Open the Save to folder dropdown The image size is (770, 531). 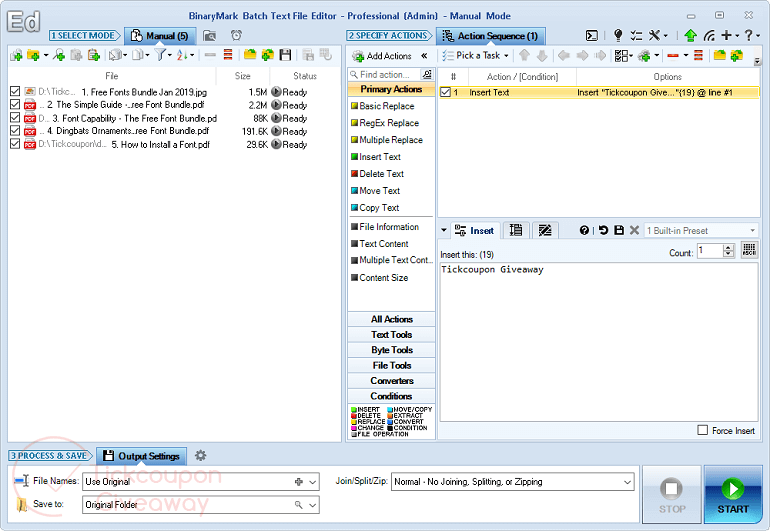(x=312, y=505)
